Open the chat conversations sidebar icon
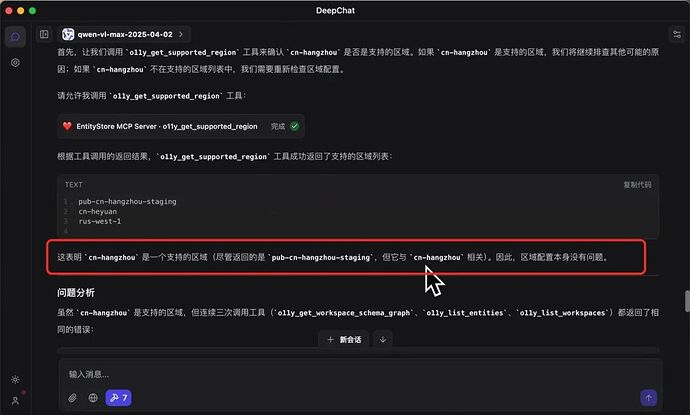Screen dimensions: 690x415 (15, 37)
